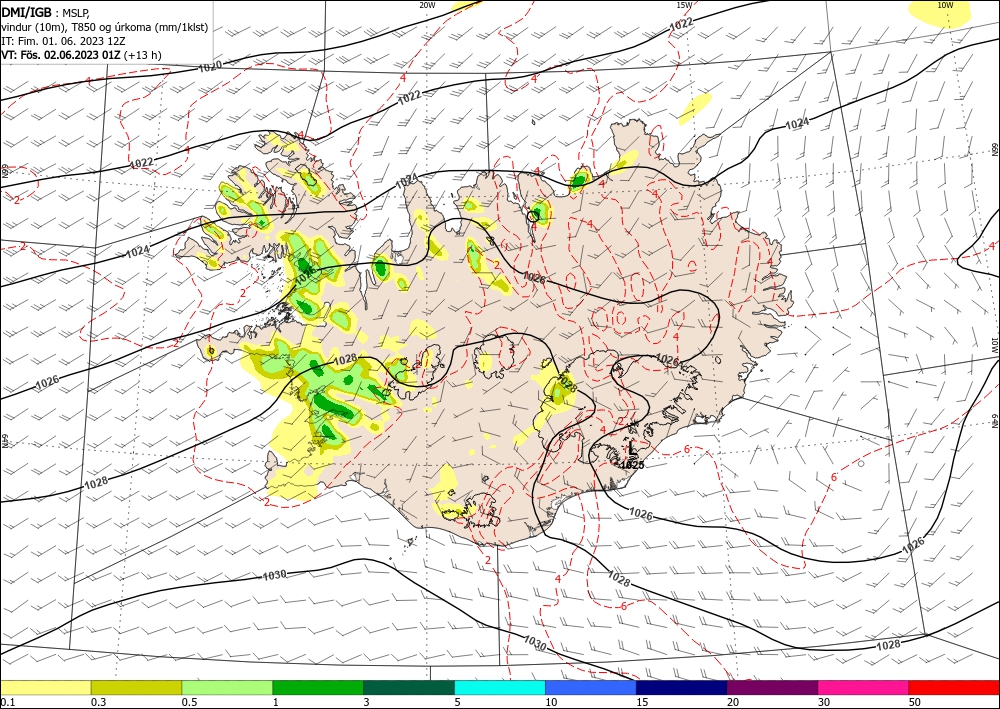1000x709 pixels.
Task: Select the olive 0.3–0.5 legend swatch
Action: [136, 687]
